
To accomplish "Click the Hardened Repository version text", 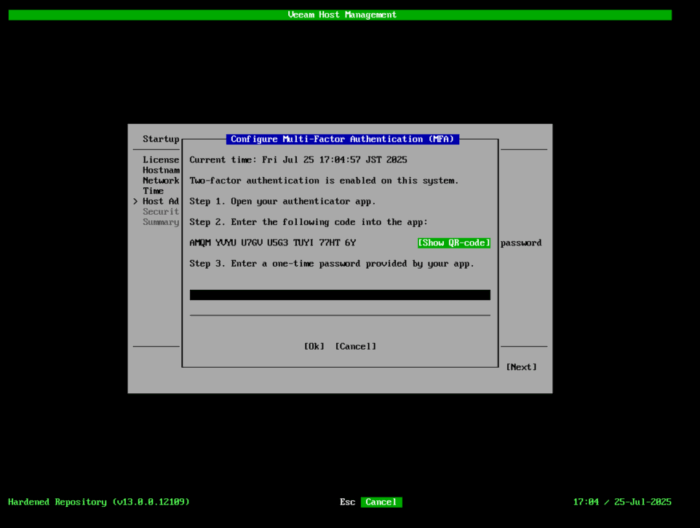I will [99, 502].
